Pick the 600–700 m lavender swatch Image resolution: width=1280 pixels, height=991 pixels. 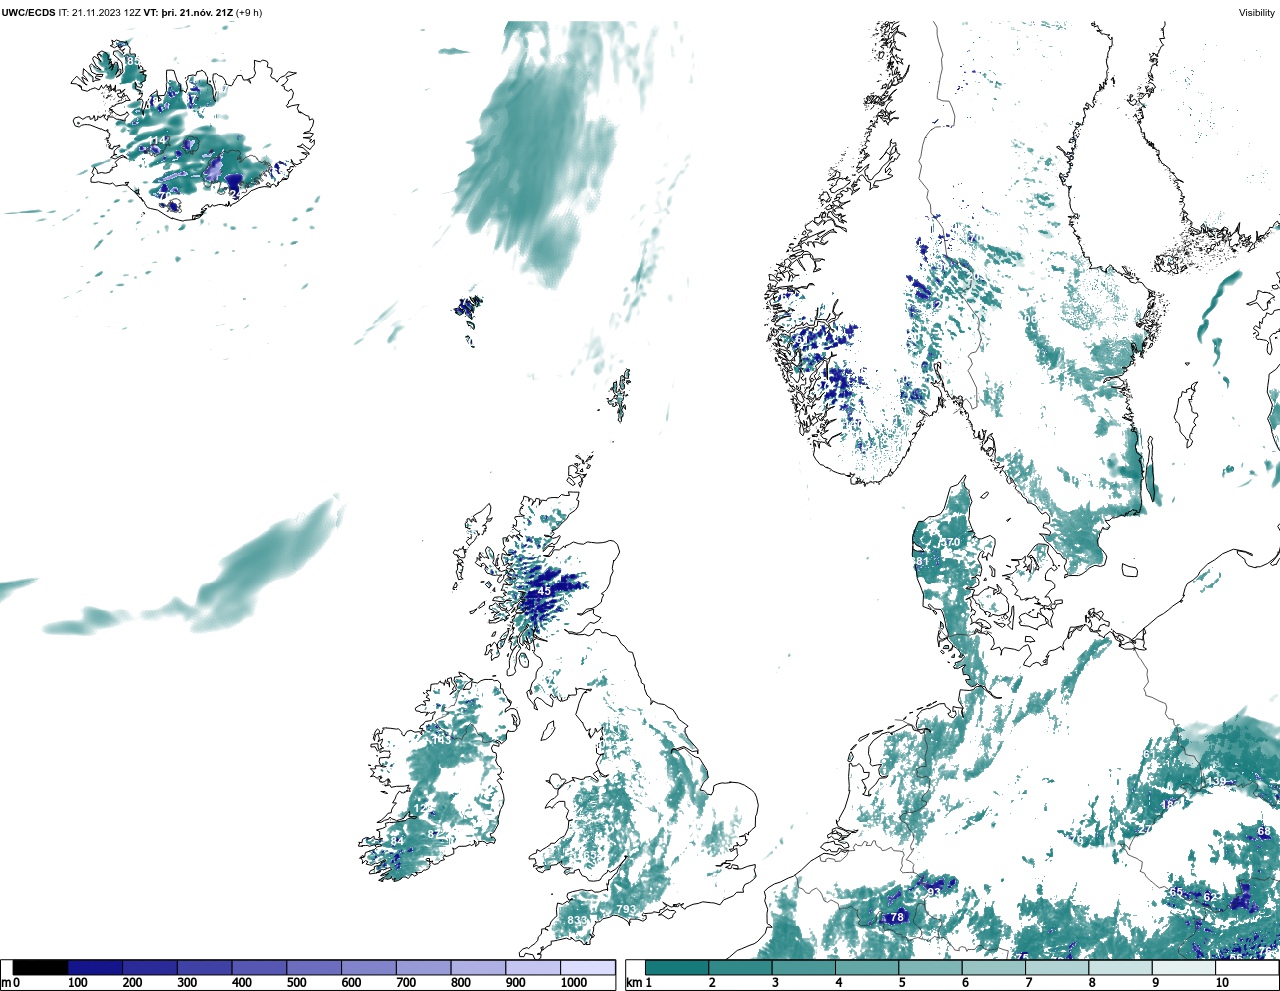[368, 968]
